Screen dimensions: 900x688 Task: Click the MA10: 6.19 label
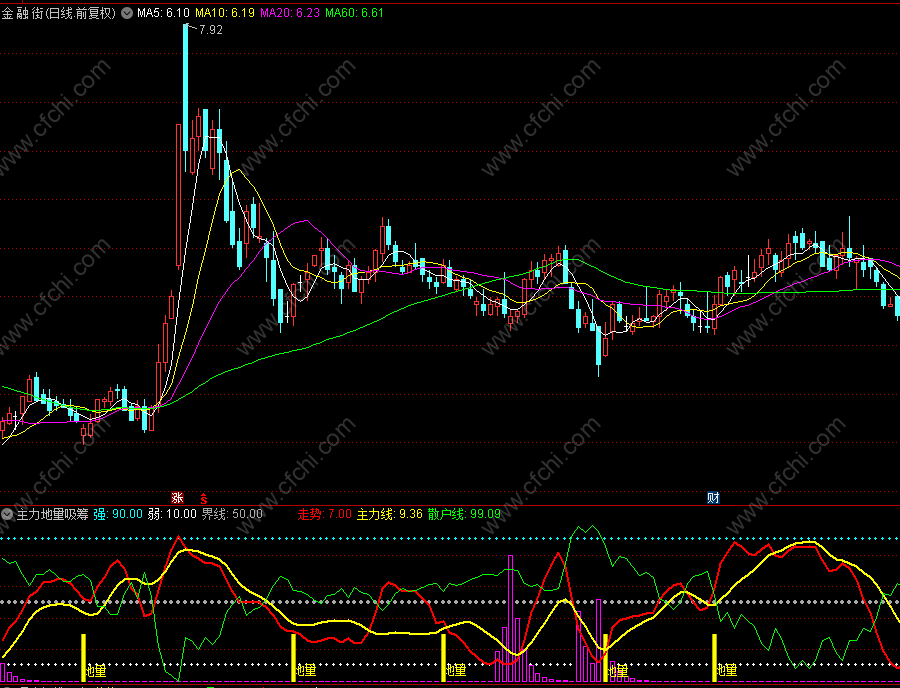(225, 13)
